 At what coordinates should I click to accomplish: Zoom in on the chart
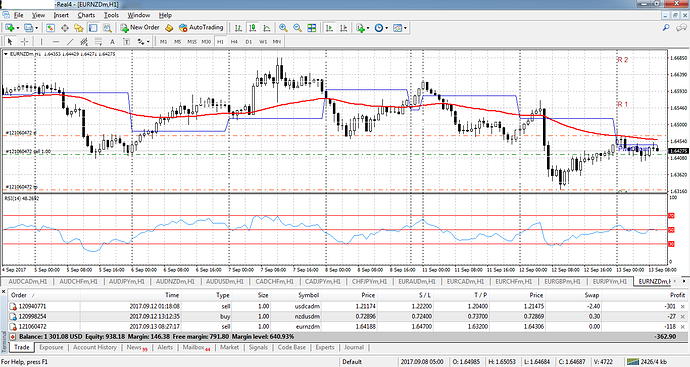tap(283, 28)
